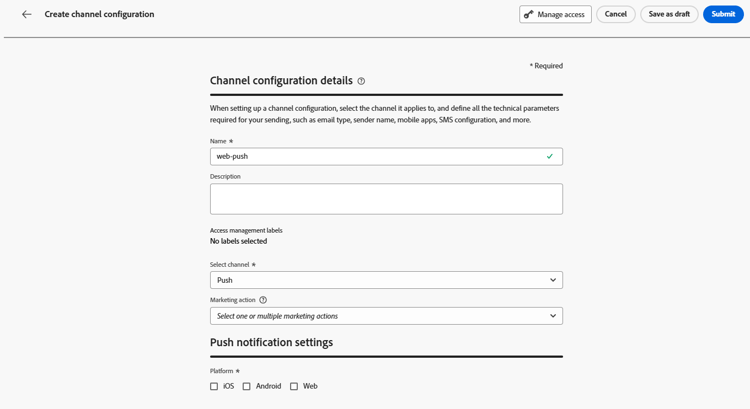Image resolution: width=750 pixels, height=409 pixels.
Task: Enable the iOS platform checkbox
Action: [214, 386]
